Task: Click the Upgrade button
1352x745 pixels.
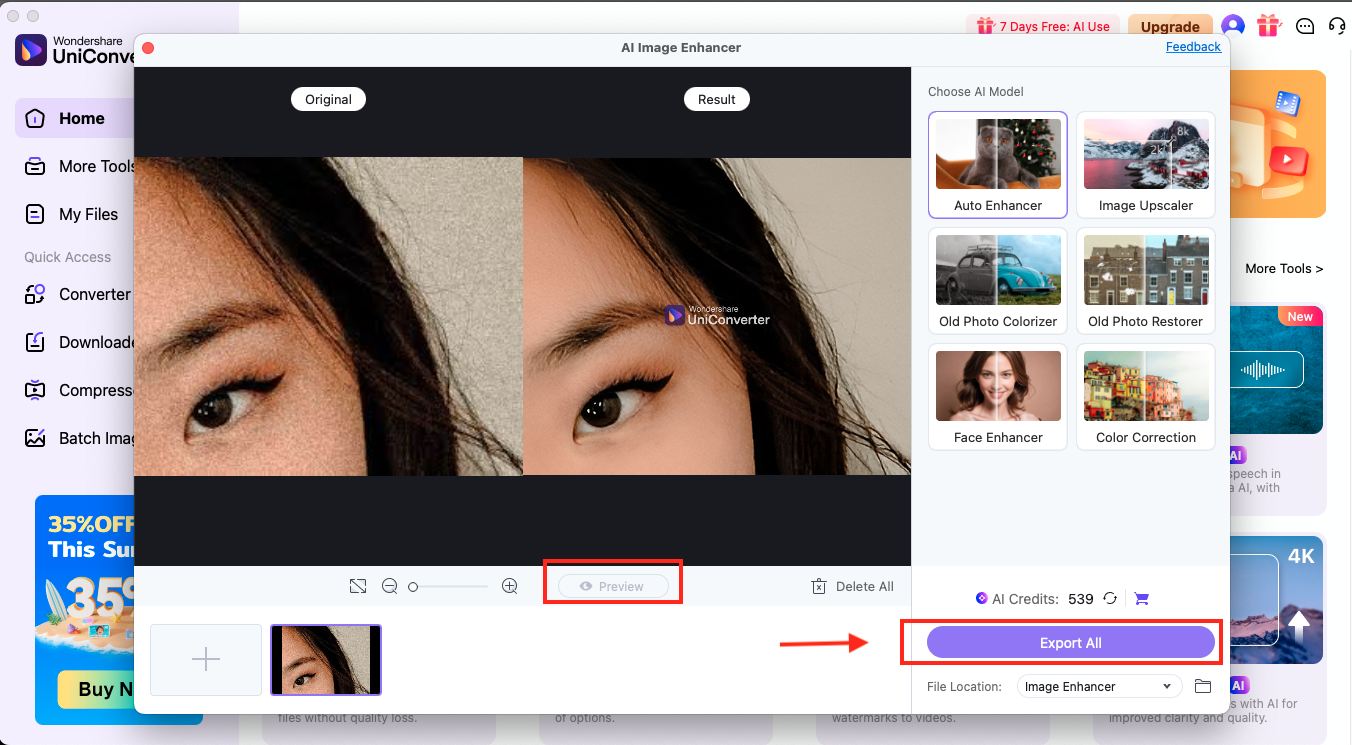Action: point(1170,26)
